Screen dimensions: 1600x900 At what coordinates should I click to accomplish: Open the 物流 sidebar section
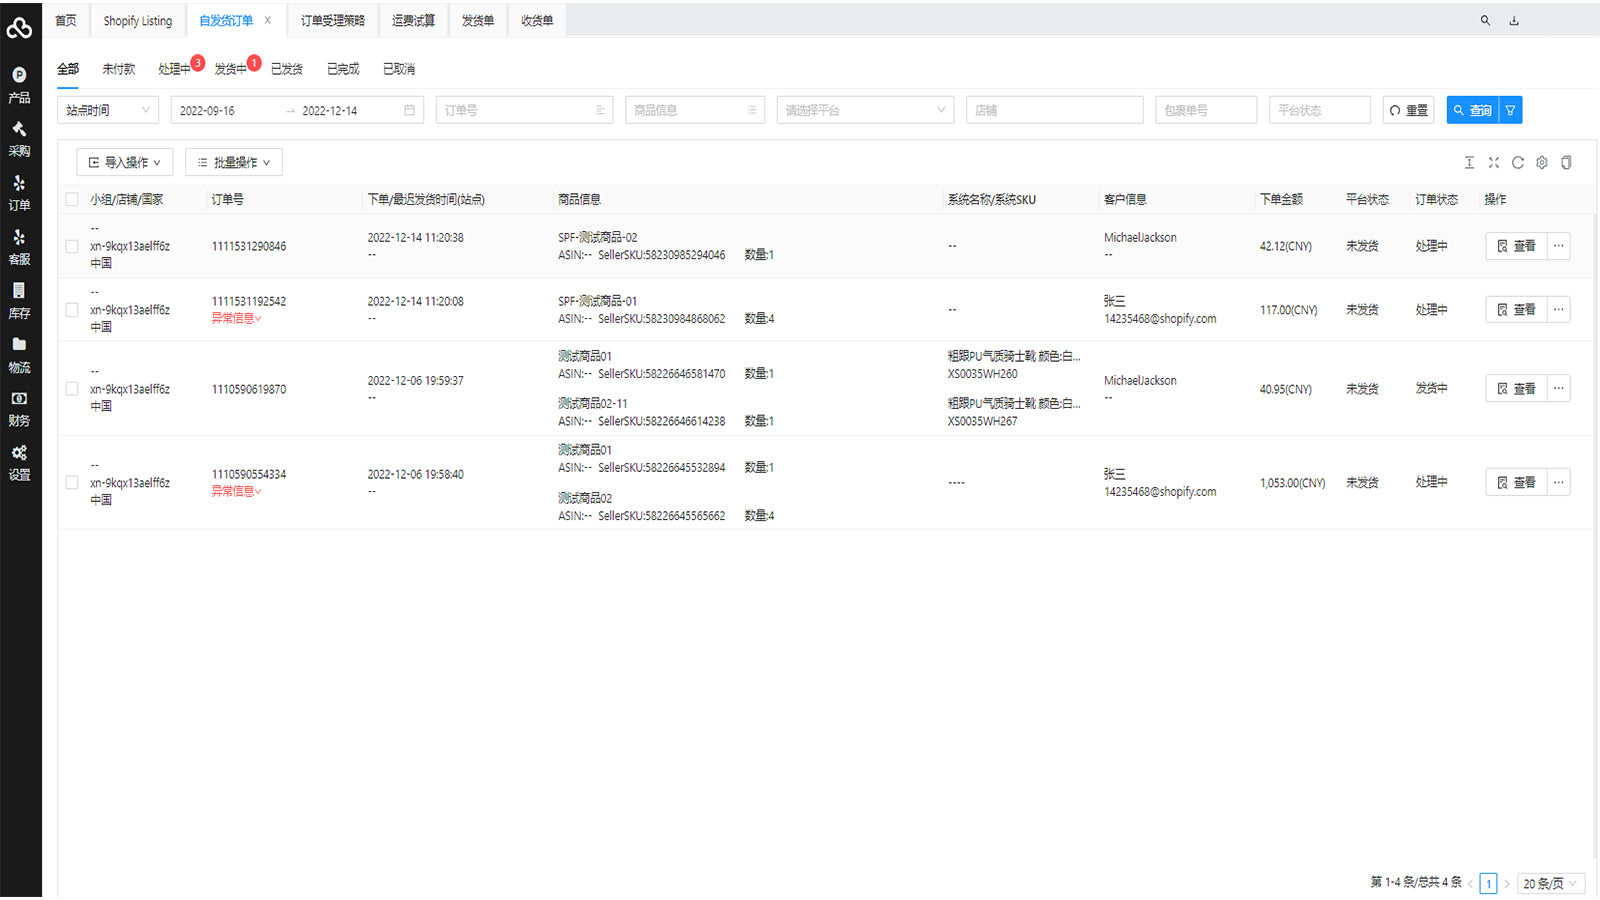[x=19, y=356]
